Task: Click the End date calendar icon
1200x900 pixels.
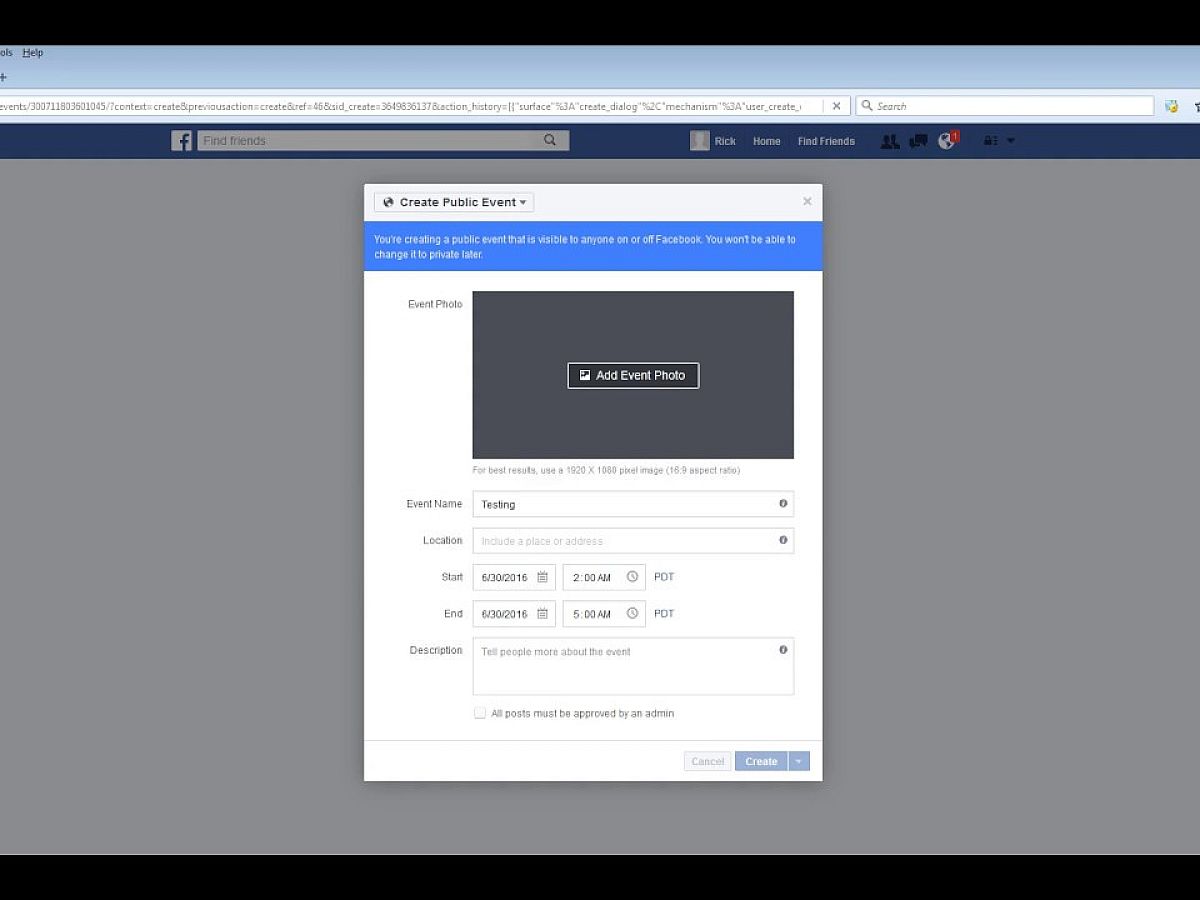Action: click(542, 614)
